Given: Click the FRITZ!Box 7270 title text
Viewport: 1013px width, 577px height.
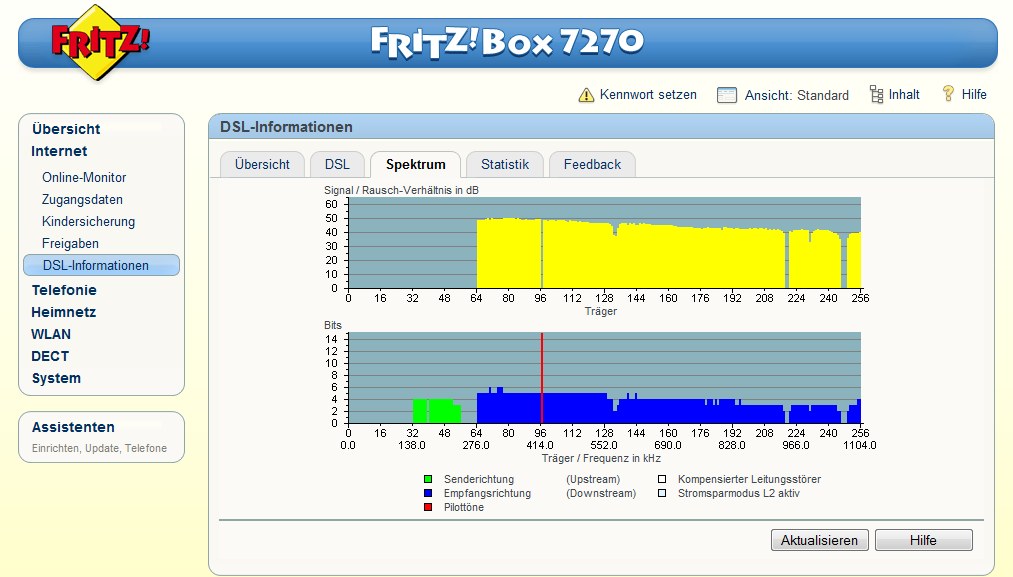Looking at the screenshot, I should tap(507, 42).
